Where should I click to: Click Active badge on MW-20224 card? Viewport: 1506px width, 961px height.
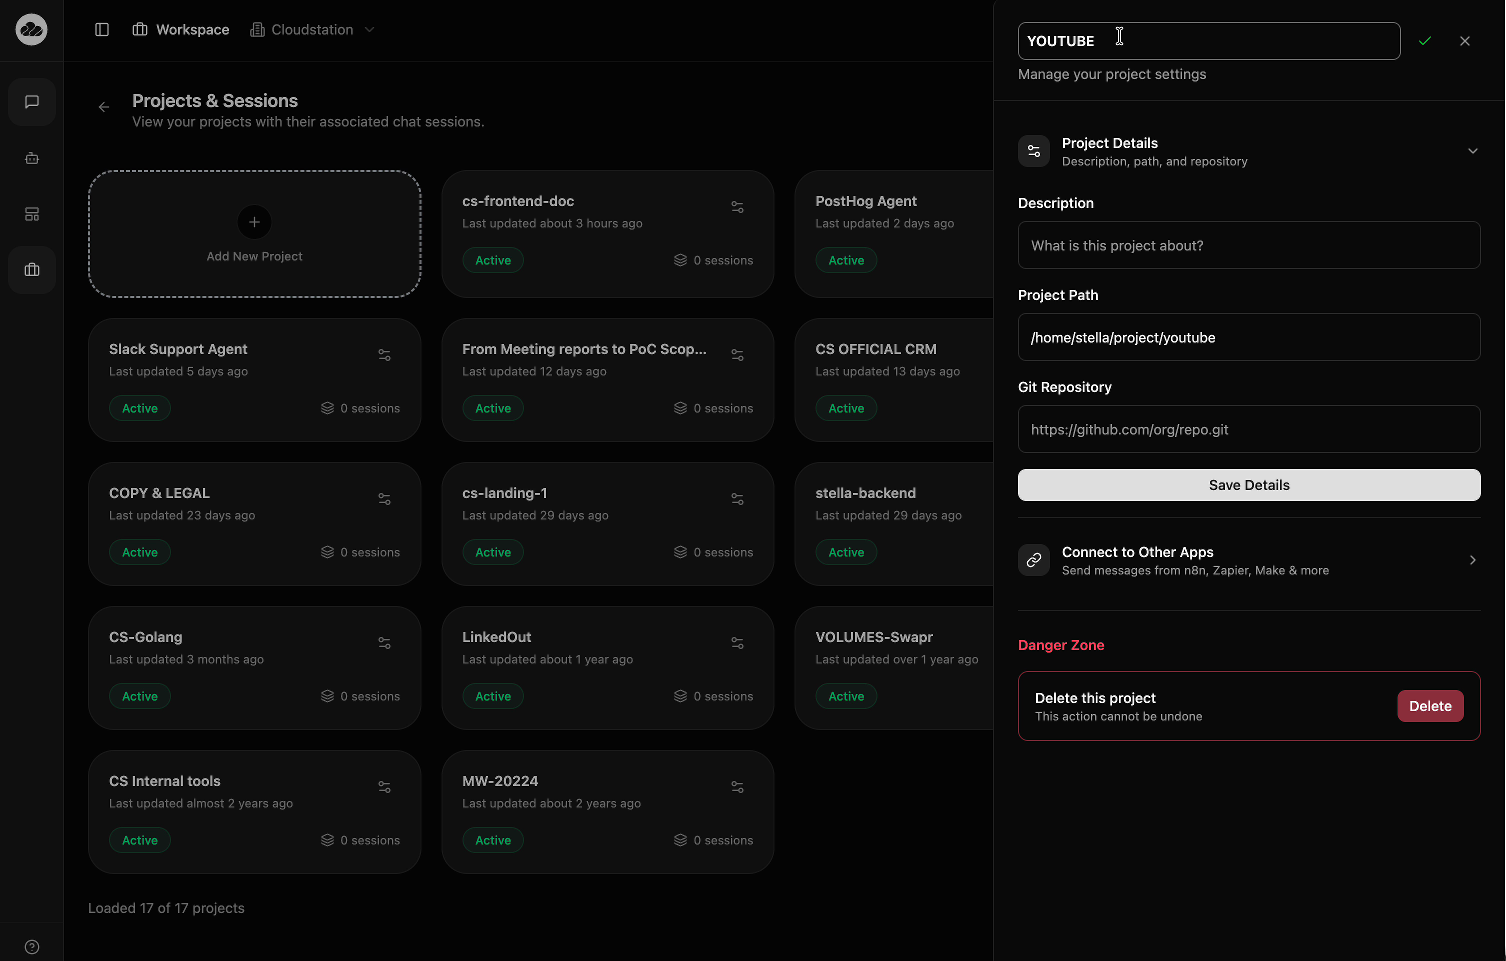[x=493, y=840]
